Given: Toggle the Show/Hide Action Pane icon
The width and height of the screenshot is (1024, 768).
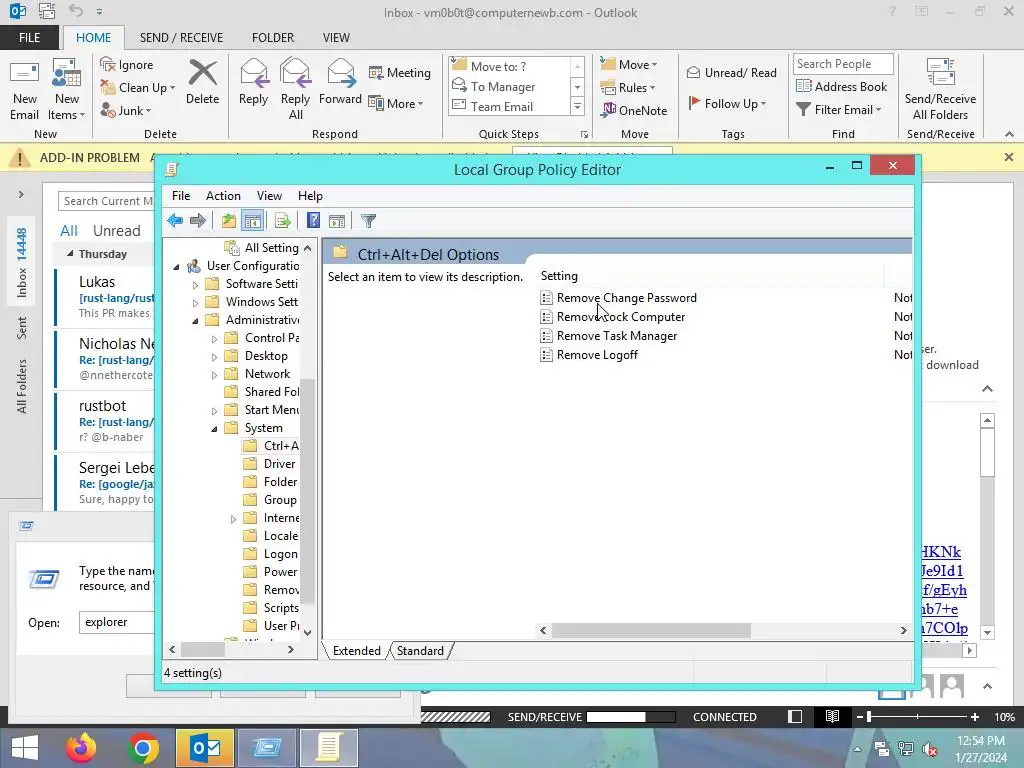Looking at the screenshot, I should pyautogui.click(x=337, y=221).
